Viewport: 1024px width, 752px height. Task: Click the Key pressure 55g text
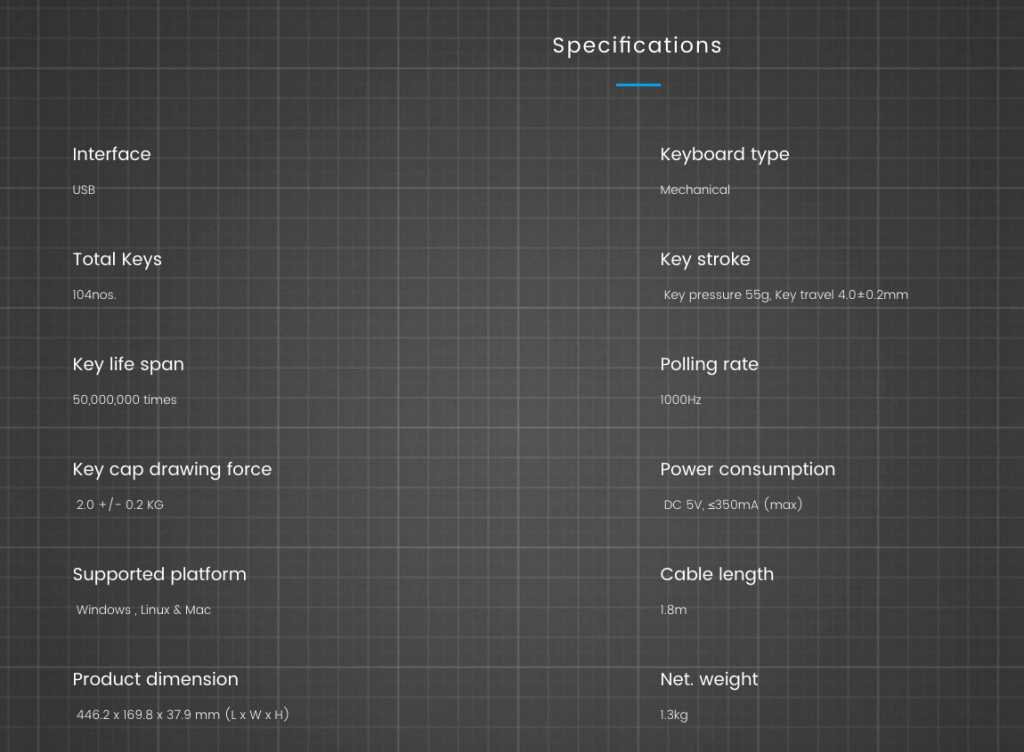[717, 295]
